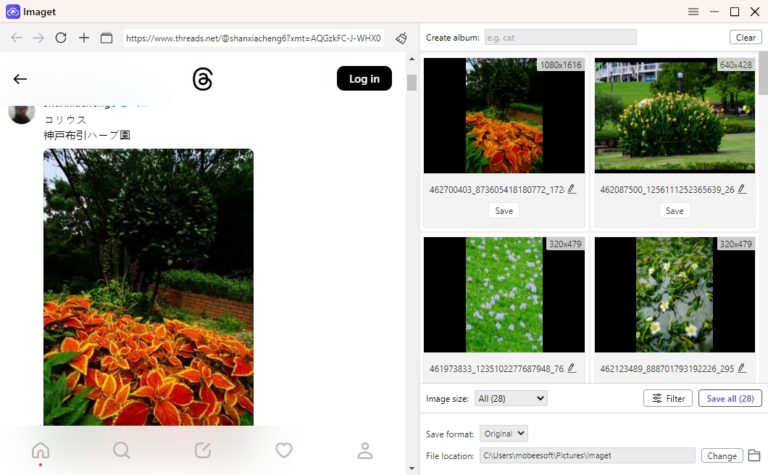
Task: Open the Save format dropdown
Action: [x=504, y=433]
